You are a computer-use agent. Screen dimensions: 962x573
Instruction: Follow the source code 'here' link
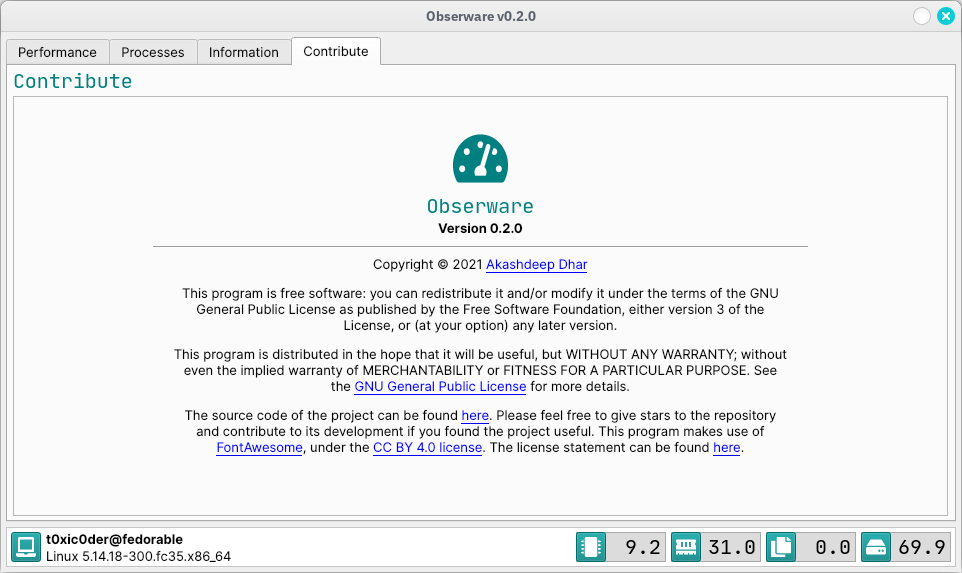[x=475, y=415]
